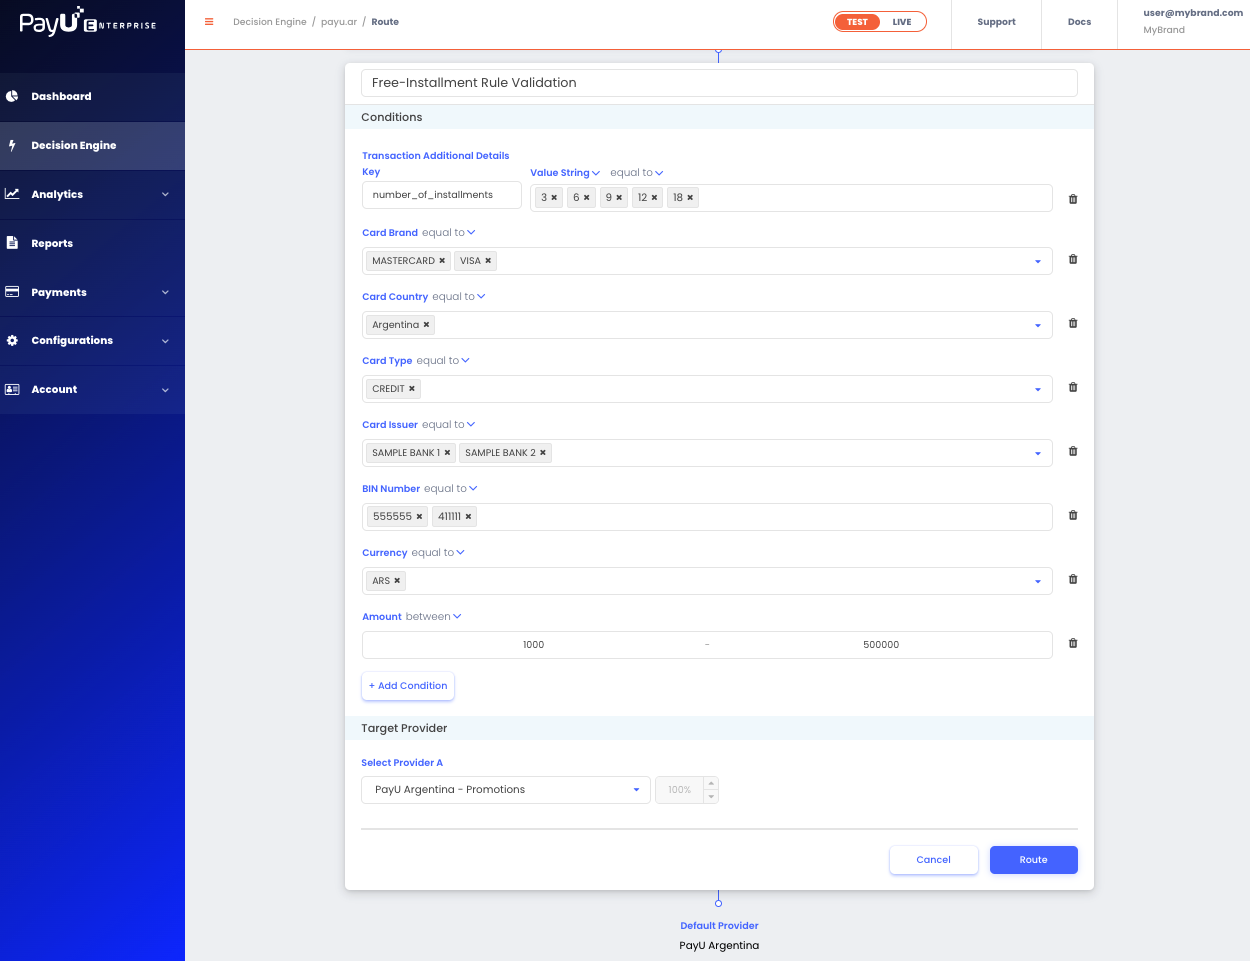Delete the Card Issuer condition

[1073, 451]
